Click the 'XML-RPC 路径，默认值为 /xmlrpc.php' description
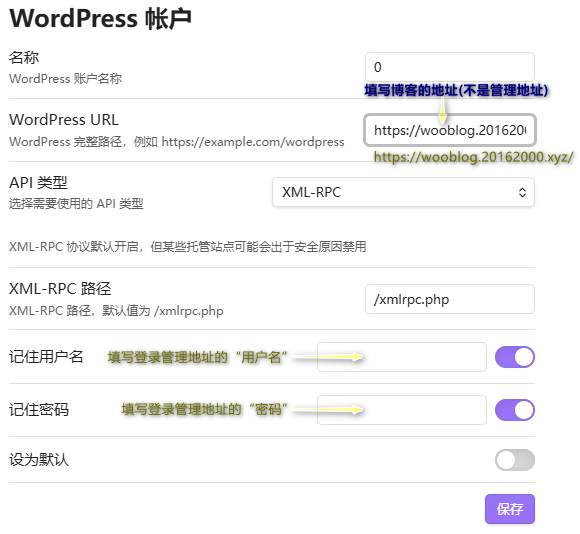Image resolution: width=580 pixels, height=534 pixels. (116, 311)
